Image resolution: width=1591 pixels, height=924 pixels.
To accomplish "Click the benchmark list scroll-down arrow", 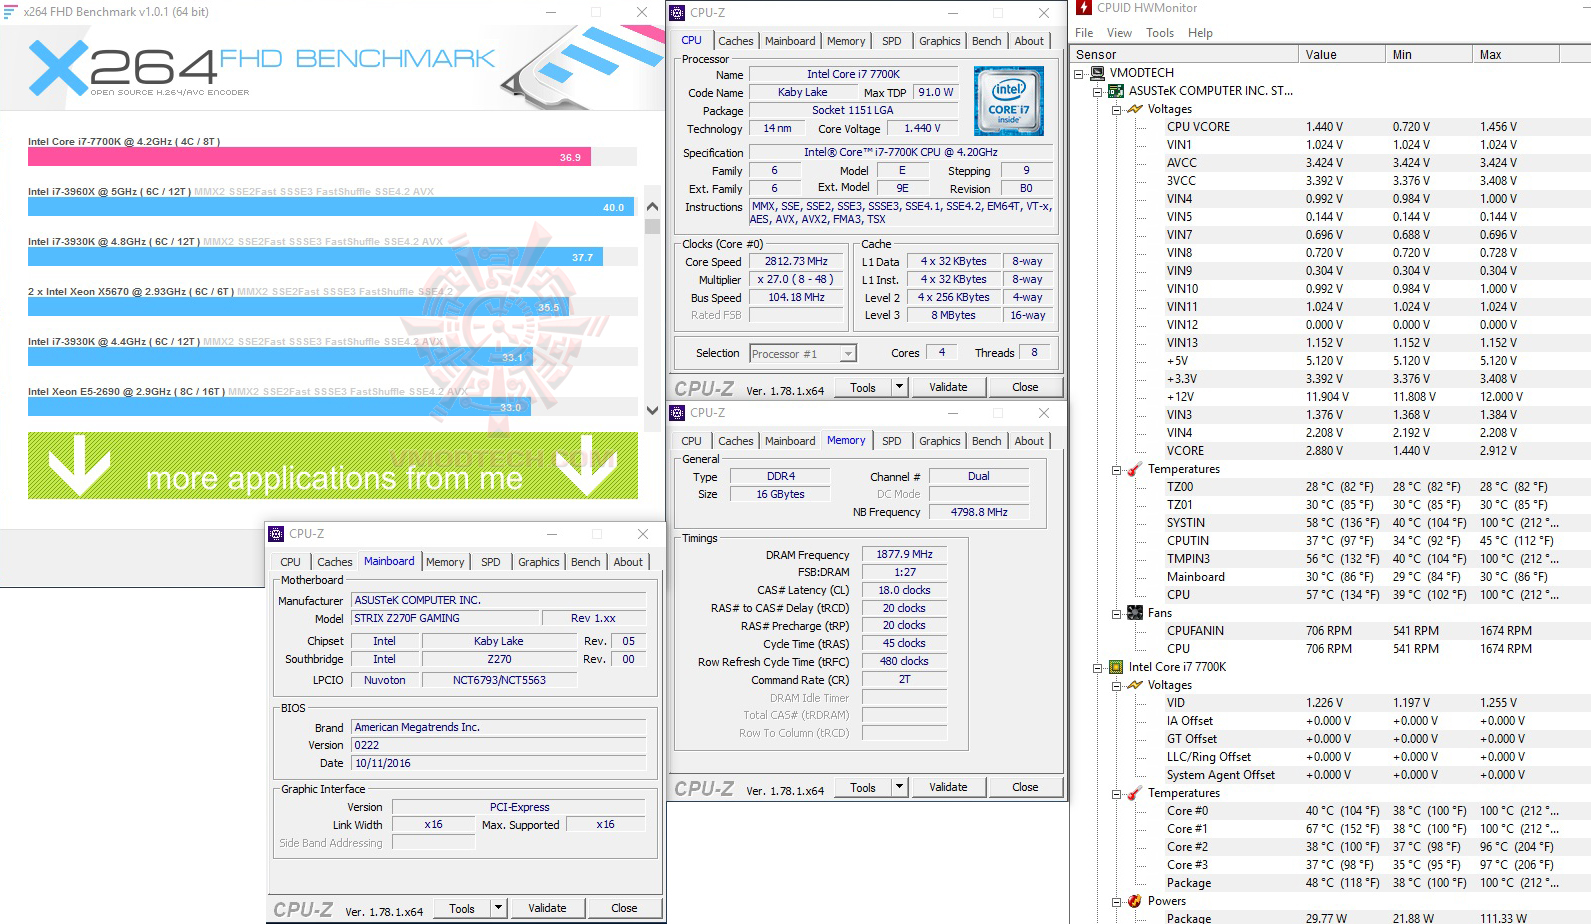I will coord(652,410).
